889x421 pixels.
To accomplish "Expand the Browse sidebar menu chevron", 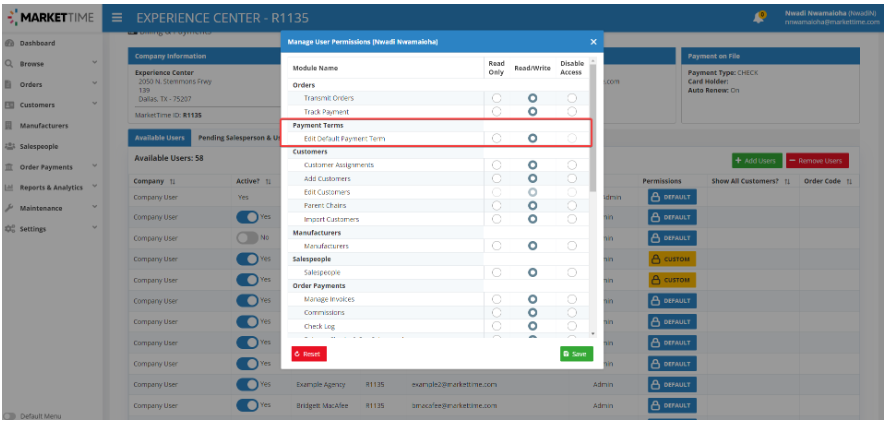I will 95,63.
